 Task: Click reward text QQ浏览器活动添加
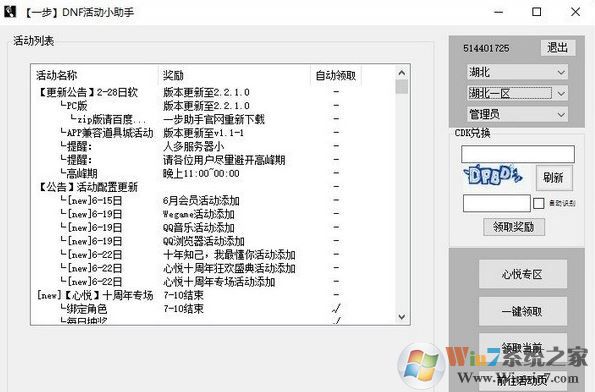(204, 241)
